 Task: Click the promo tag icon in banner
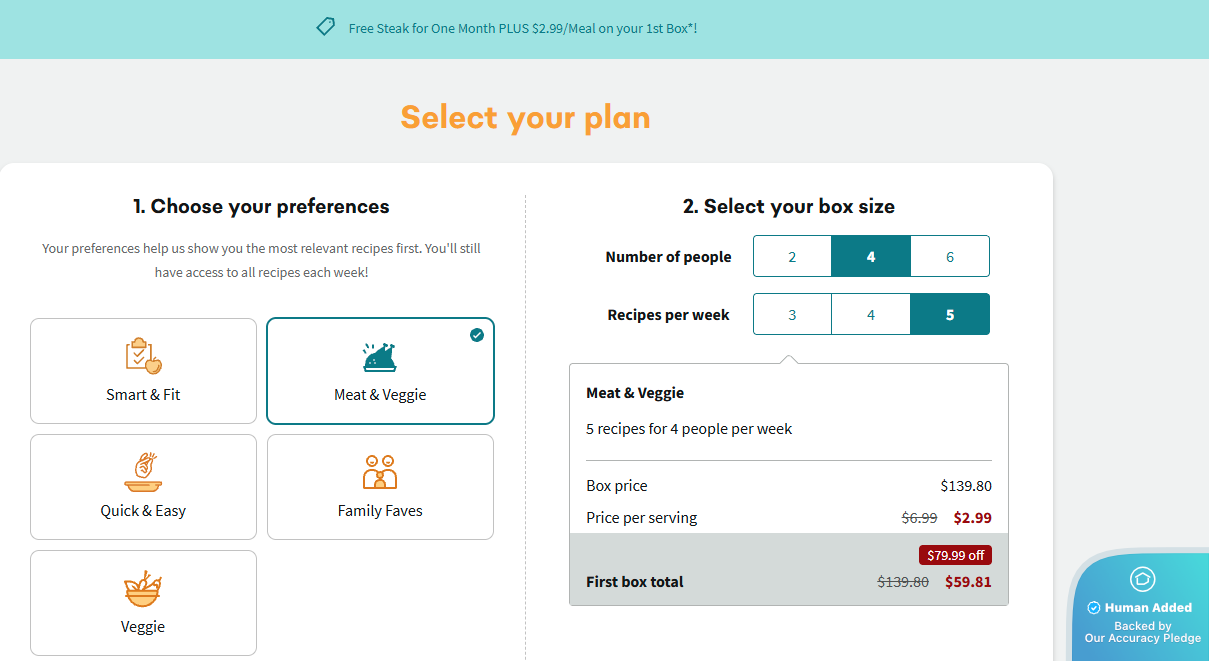point(326,27)
